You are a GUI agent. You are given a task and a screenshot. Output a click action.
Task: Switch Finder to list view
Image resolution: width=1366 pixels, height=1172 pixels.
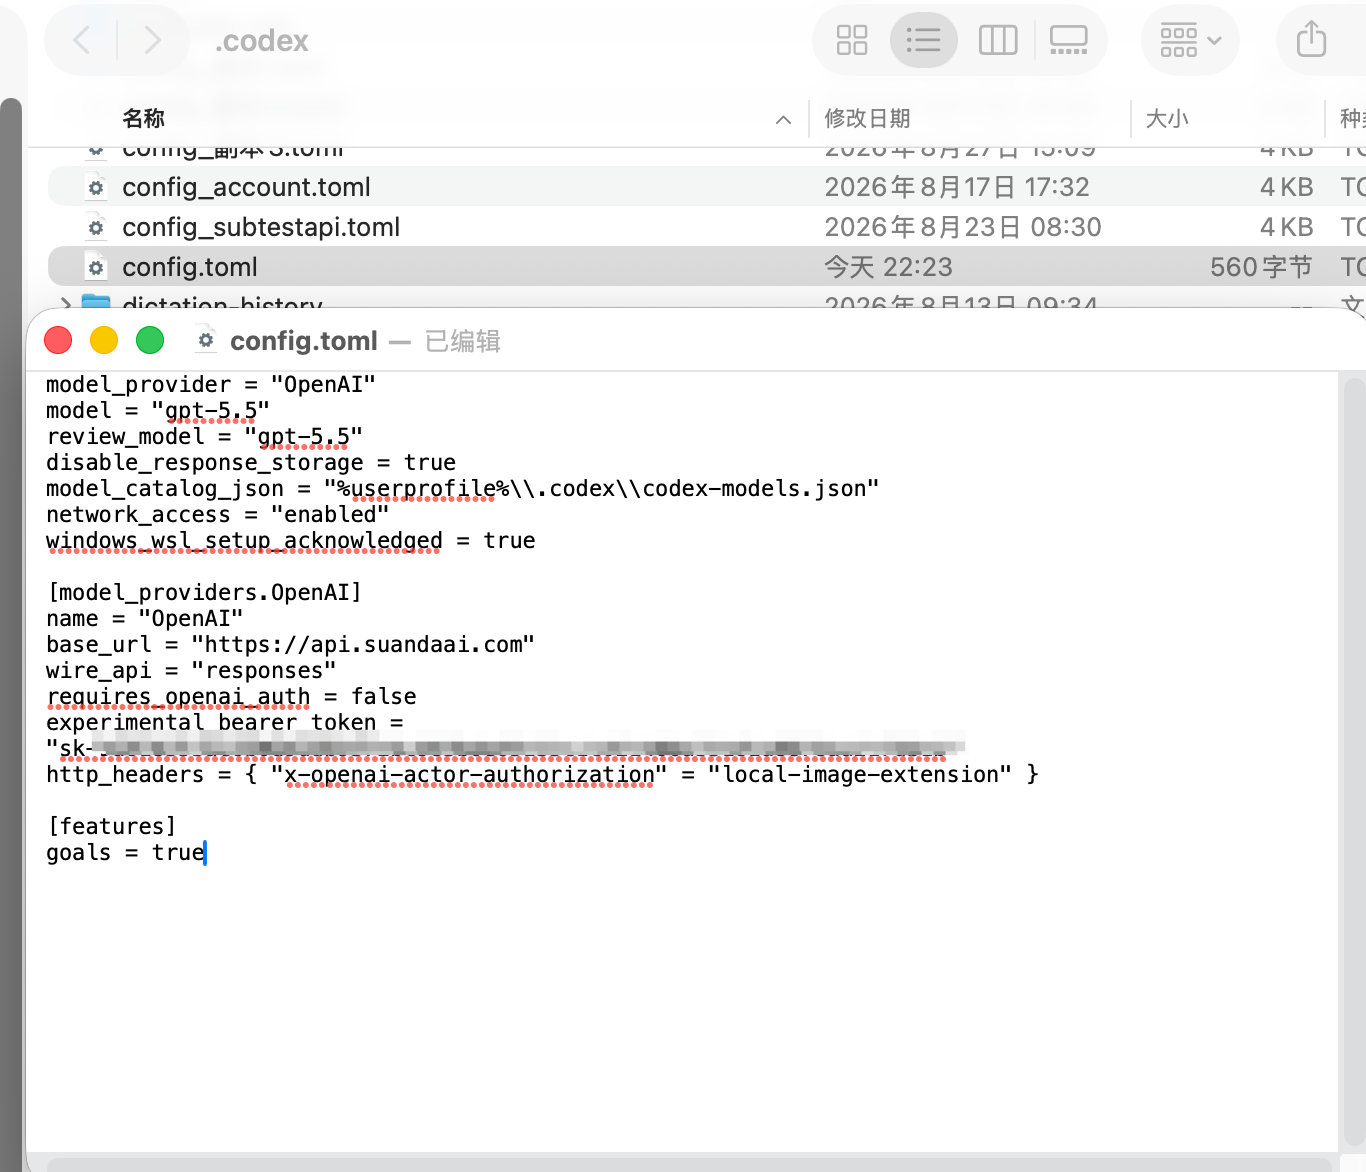pos(923,40)
